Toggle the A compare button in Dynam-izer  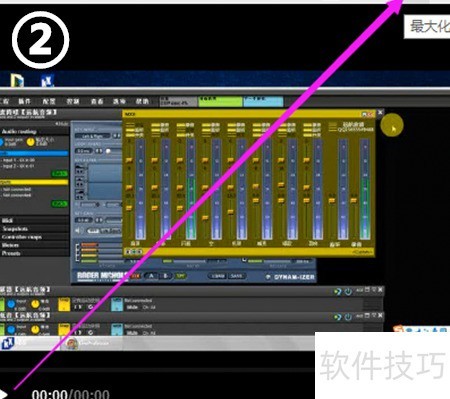151,276
